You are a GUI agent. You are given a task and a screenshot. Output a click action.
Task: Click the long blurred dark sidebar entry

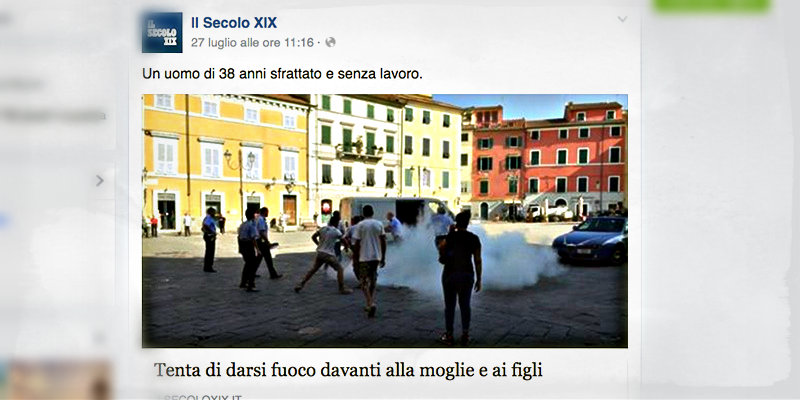click(54, 116)
